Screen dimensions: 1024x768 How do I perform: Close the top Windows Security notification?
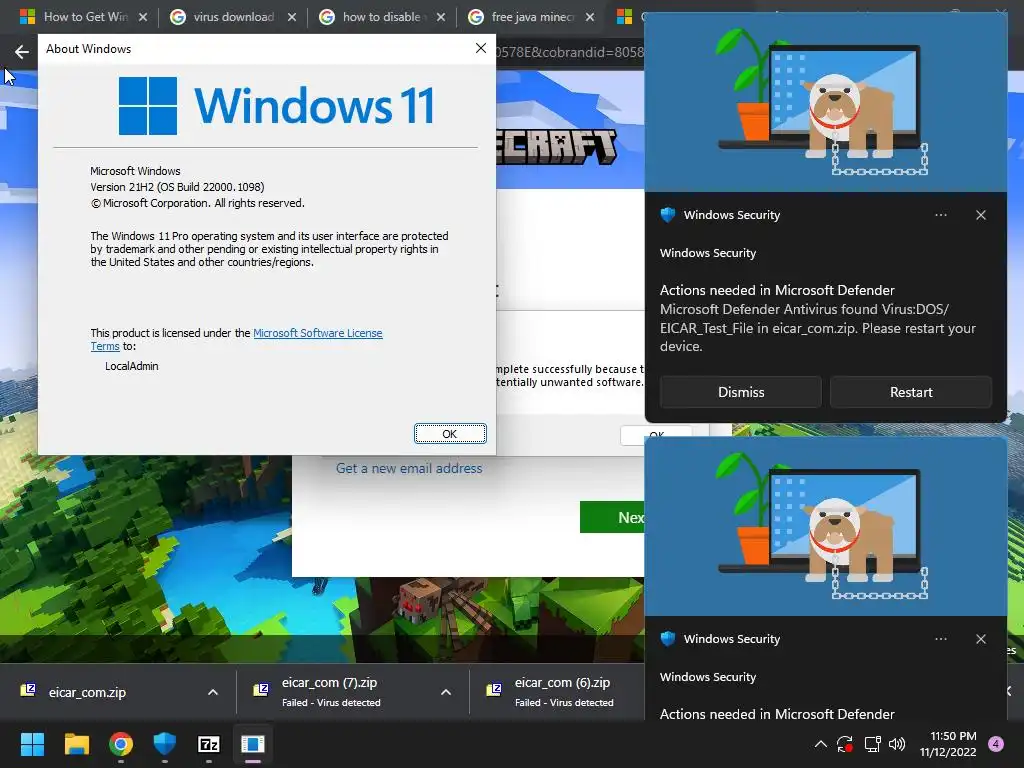(x=980, y=215)
